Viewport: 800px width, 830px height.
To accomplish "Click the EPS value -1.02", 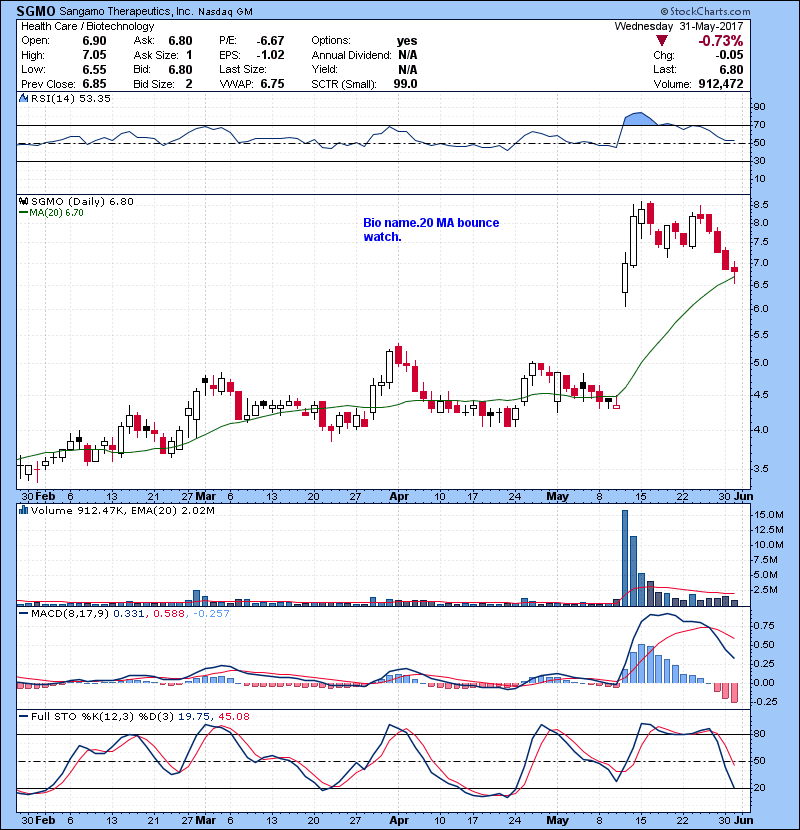I will click(x=271, y=55).
